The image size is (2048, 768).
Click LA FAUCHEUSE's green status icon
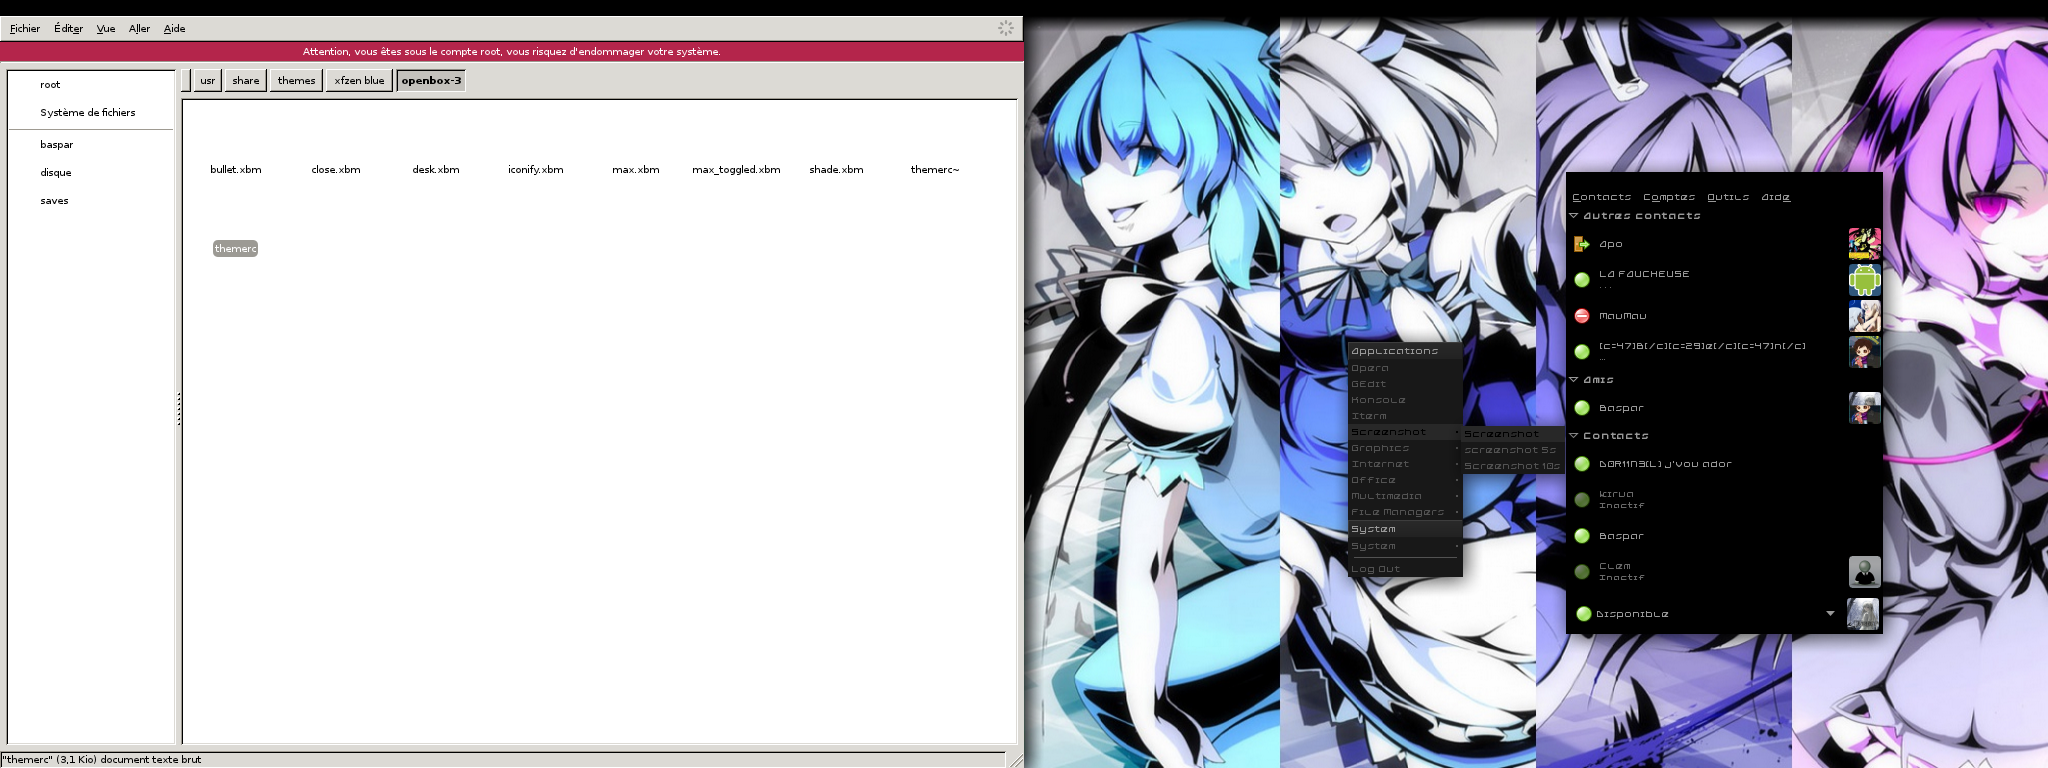(x=1582, y=280)
